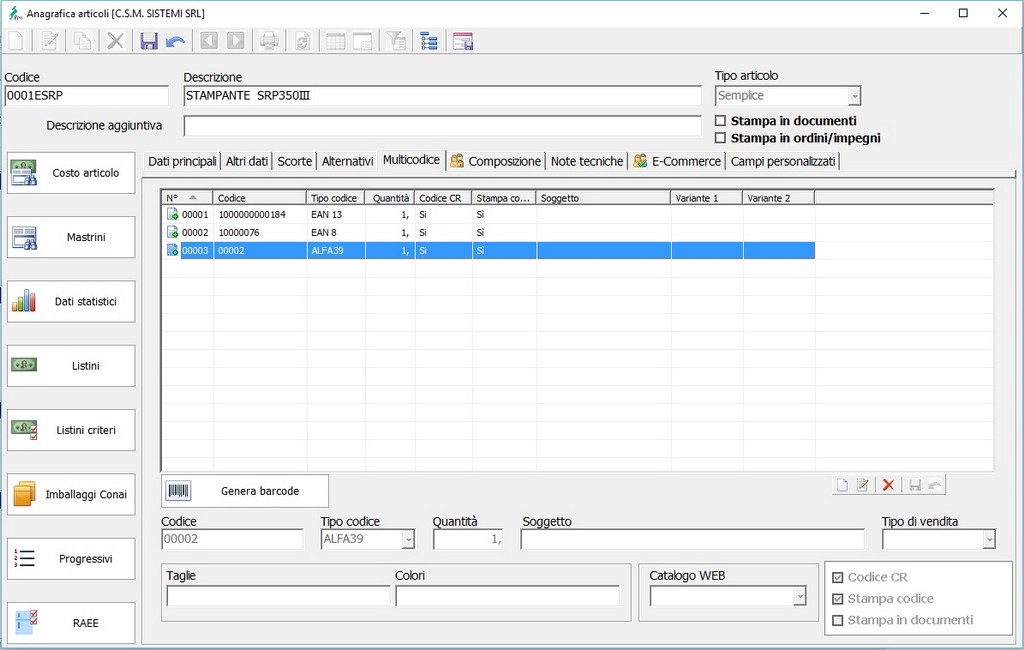Image resolution: width=1024 pixels, height=650 pixels.
Task: Go to the next record arrow
Action: [x=236, y=41]
